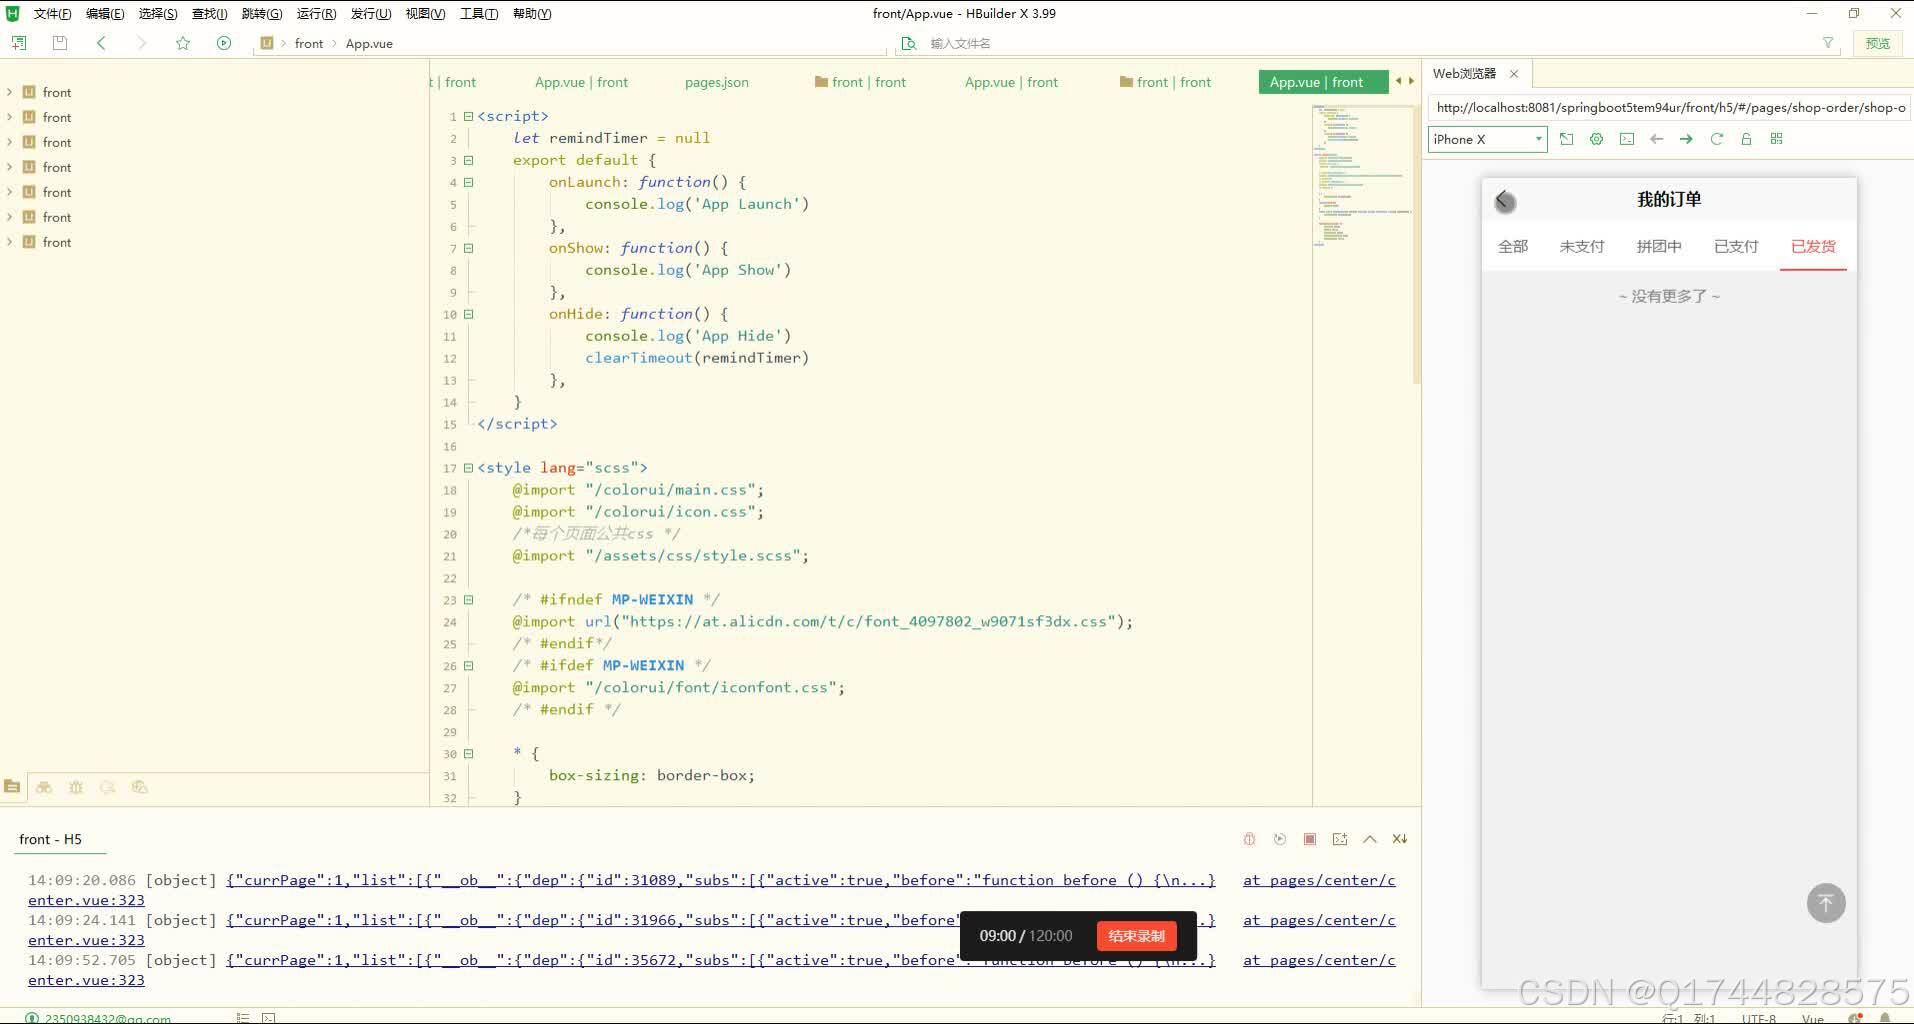Open the 帮助(Y) menu
This screenshot has width=1914, height=1024.
click(532, 13)
